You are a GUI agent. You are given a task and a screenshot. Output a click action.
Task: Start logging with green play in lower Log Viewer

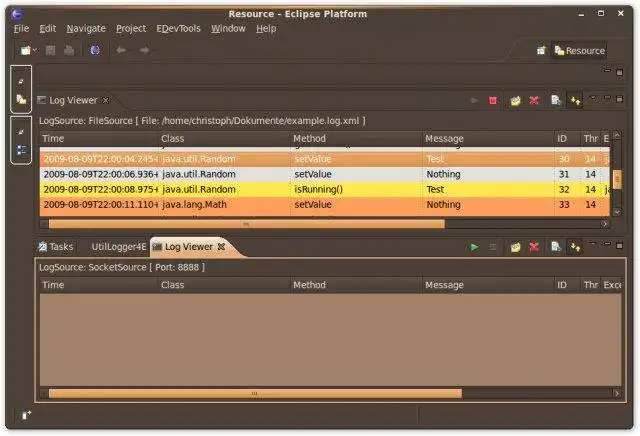[474, 247]
